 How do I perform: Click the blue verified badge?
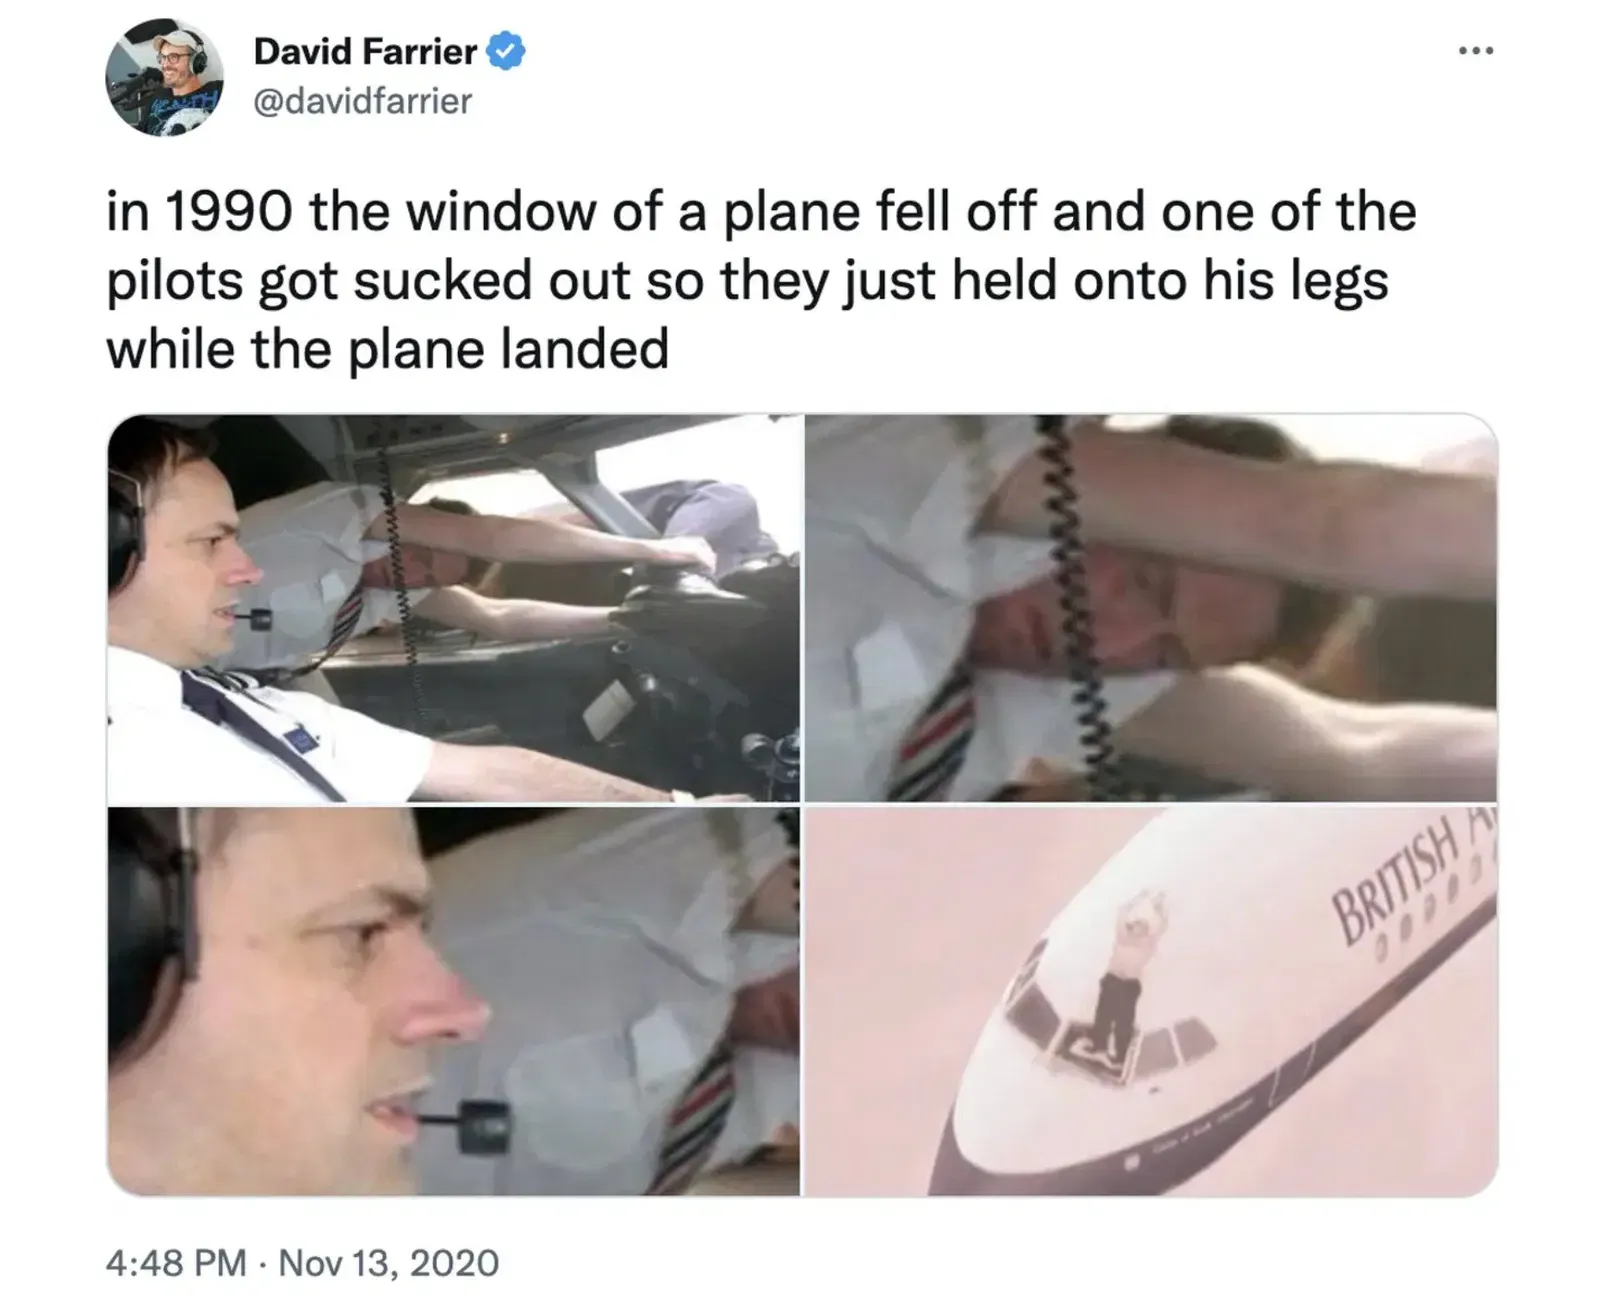[x=506, y=51]
